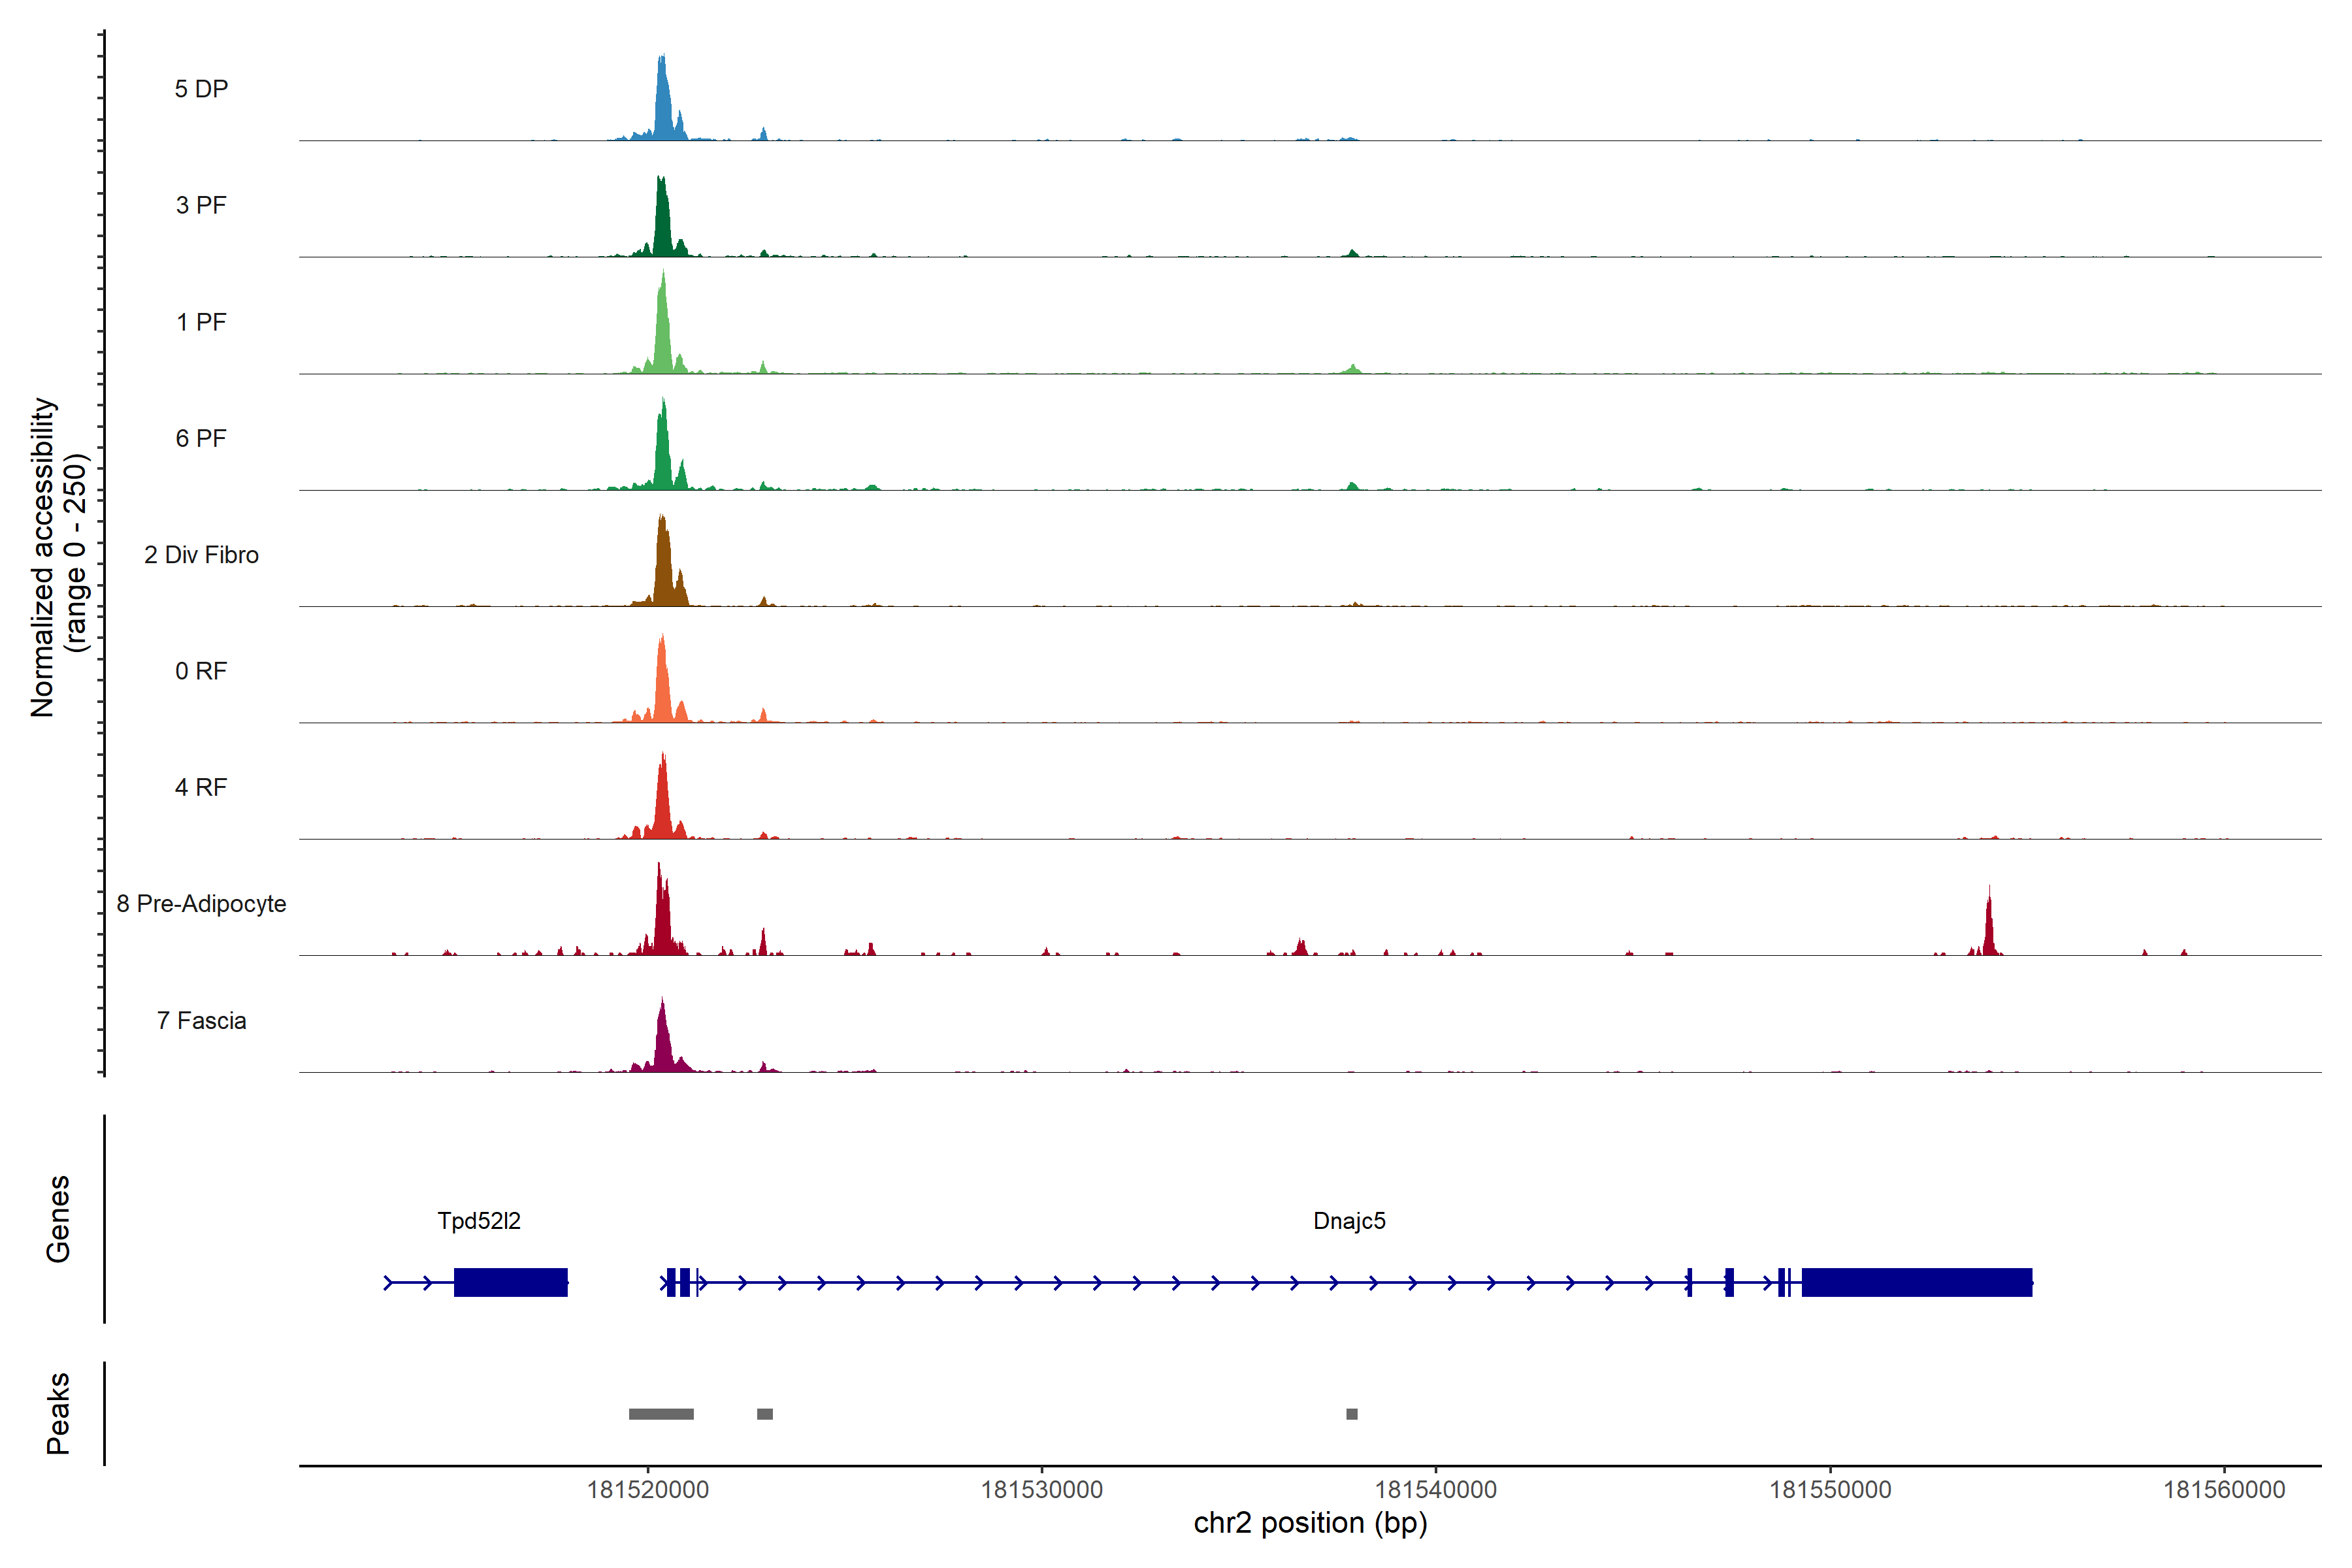This screenshot has width=2352, height=1568.
Task: Click the Dnajc5 gene label
Action: pyautogui.click(x=1349, y=1221)
